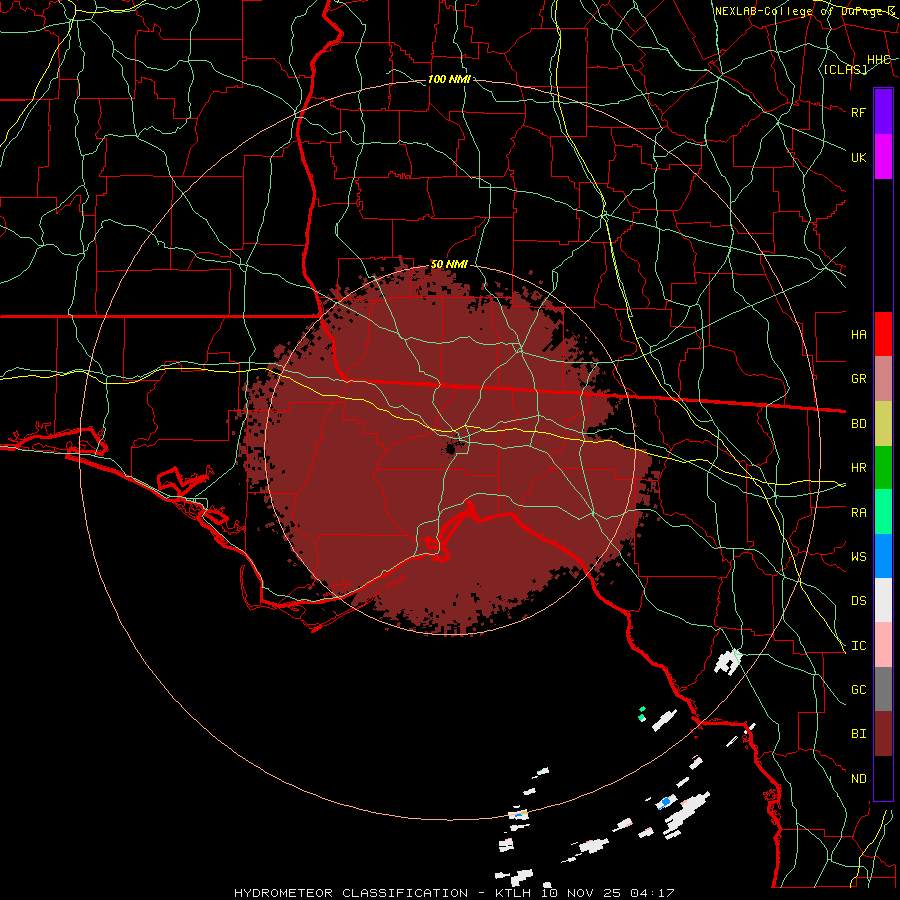Screen dimensions: 900x900
Task: Click the white DS legend swatch
Action: 883,600
